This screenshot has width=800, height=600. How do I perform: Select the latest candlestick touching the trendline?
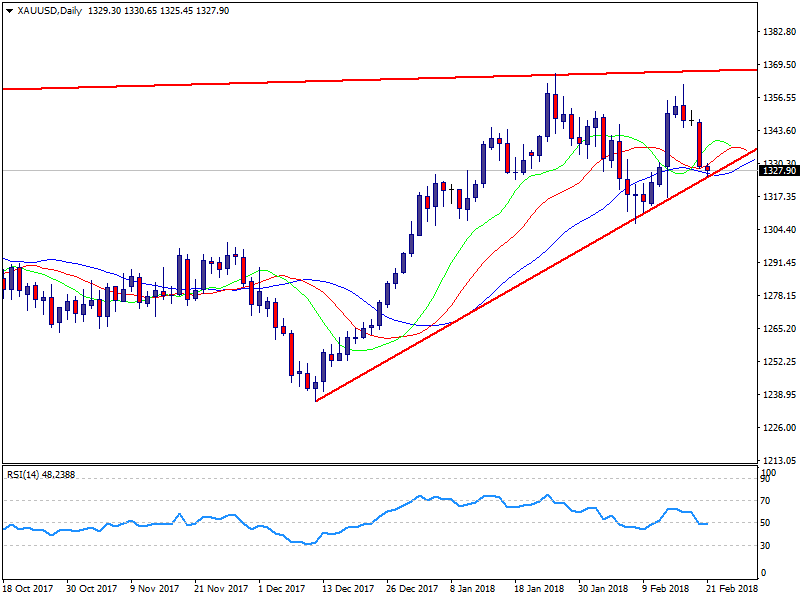[709, 170]
